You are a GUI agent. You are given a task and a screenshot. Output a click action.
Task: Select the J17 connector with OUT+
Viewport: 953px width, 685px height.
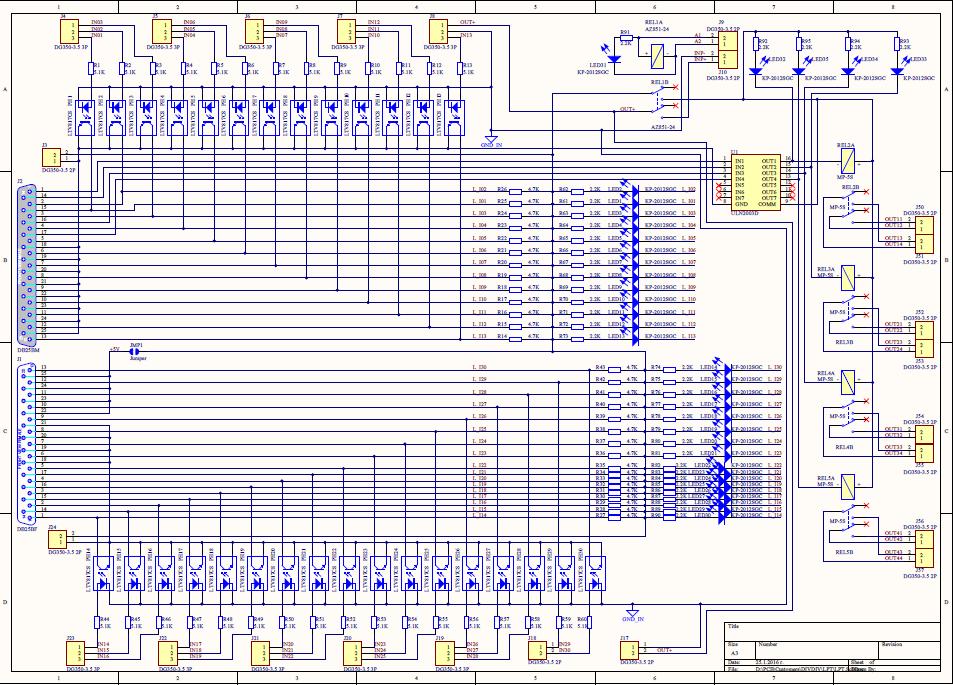(x=630, y=650)
